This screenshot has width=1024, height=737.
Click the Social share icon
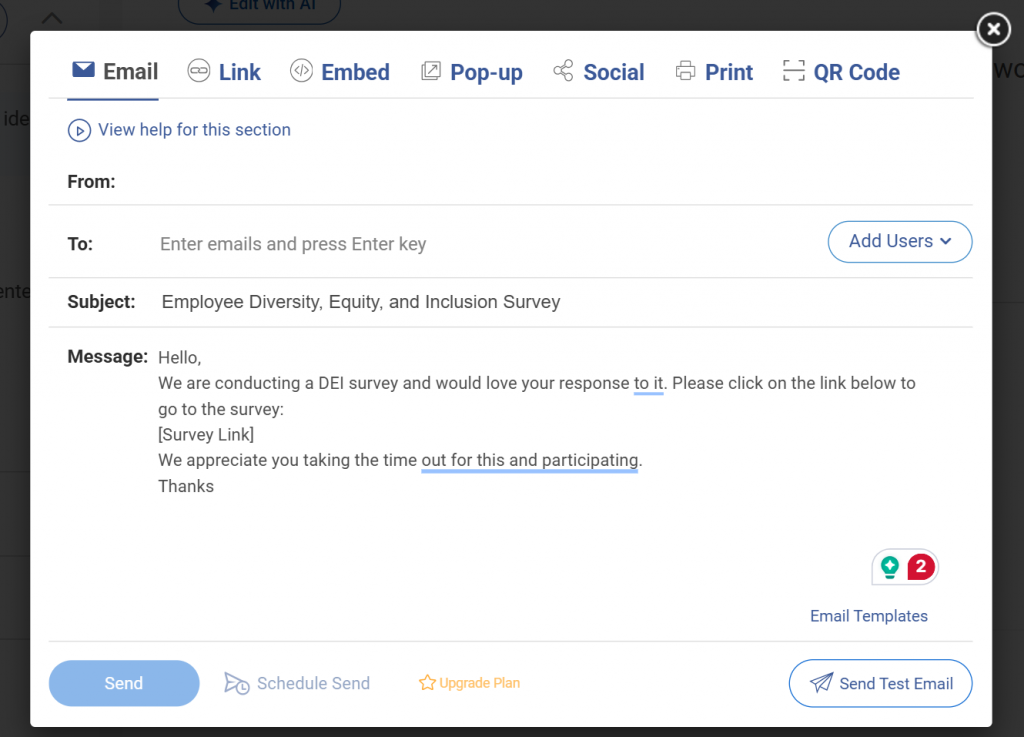[564, 70]
